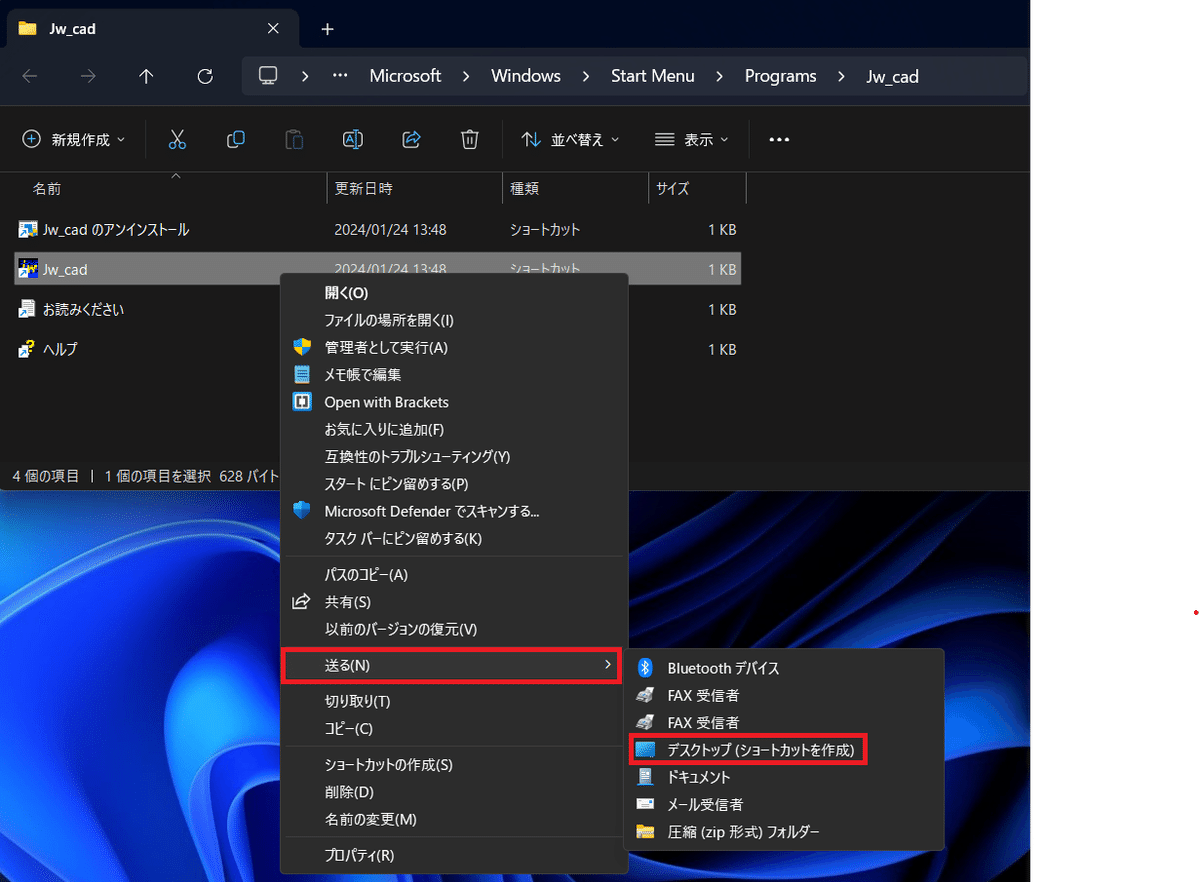This screenshot has height=882, width=1200.
Task: Click the Share icon in toolbar
Action: (411, 140)
